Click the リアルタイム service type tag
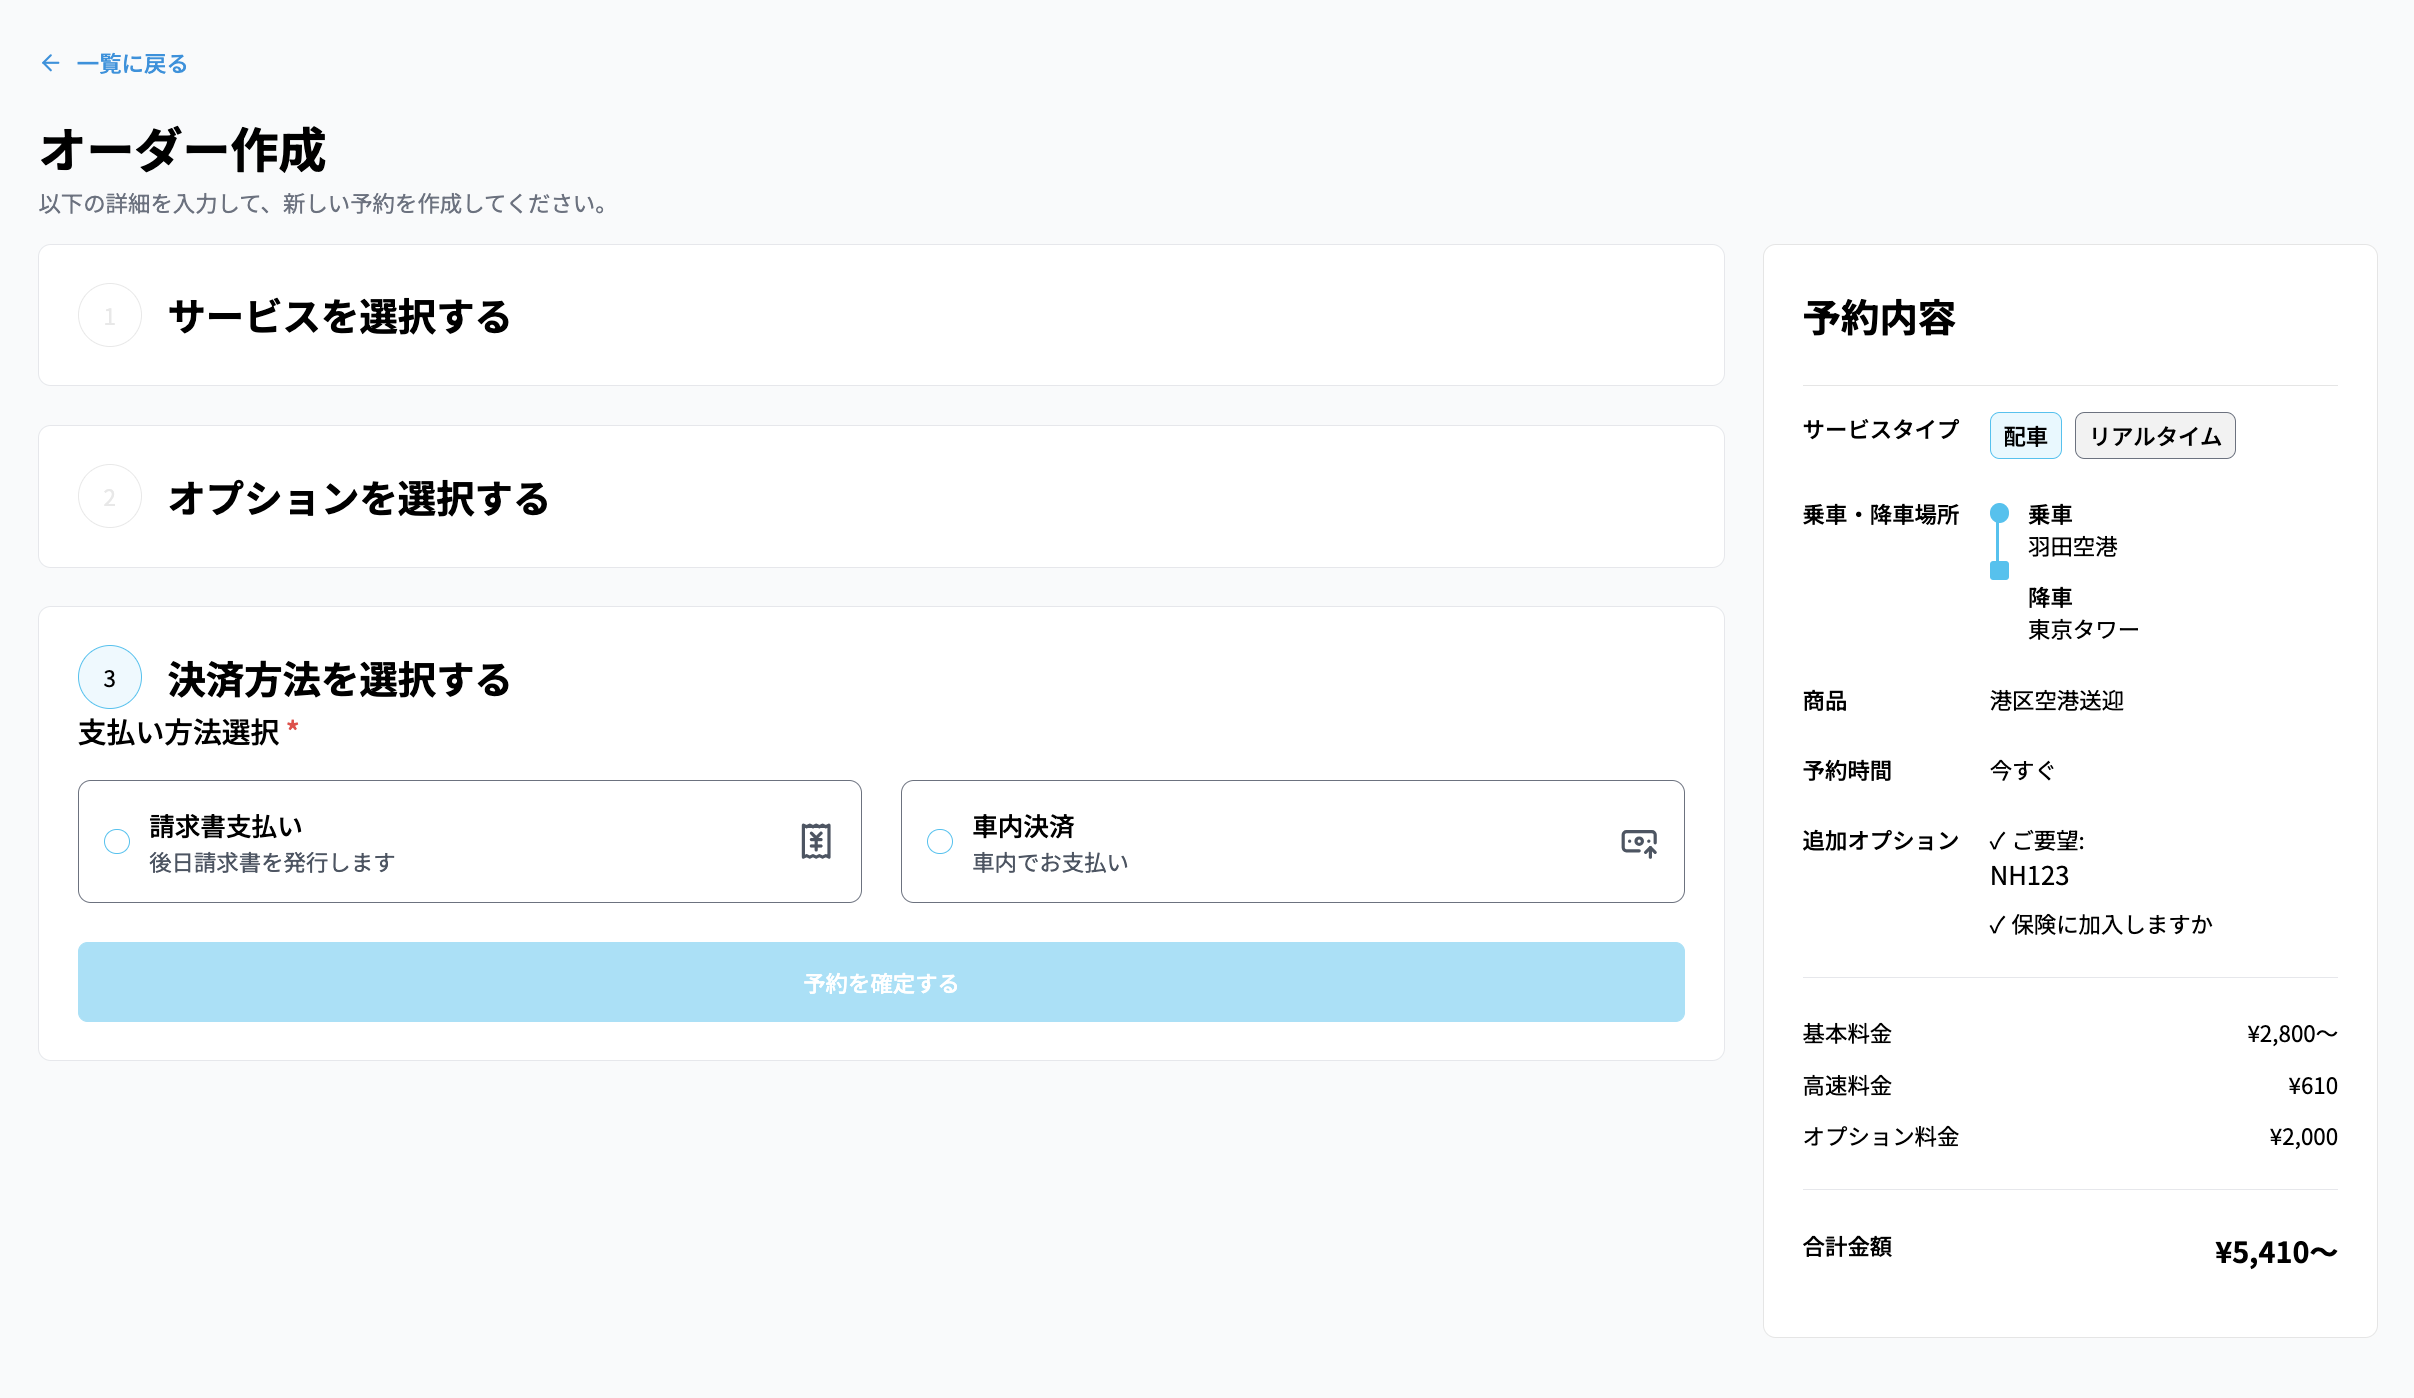This screenshot has width=2414, height=1398. [2154, 436]
